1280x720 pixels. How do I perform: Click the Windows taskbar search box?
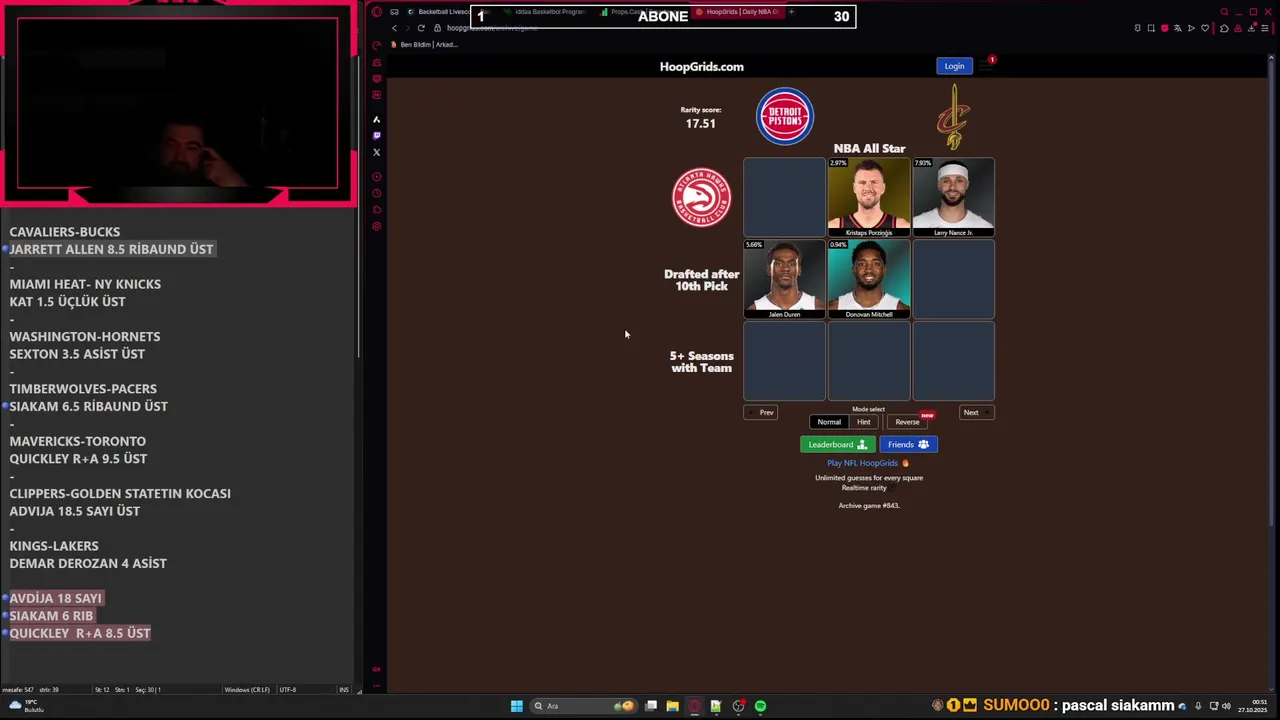point(585,706)
